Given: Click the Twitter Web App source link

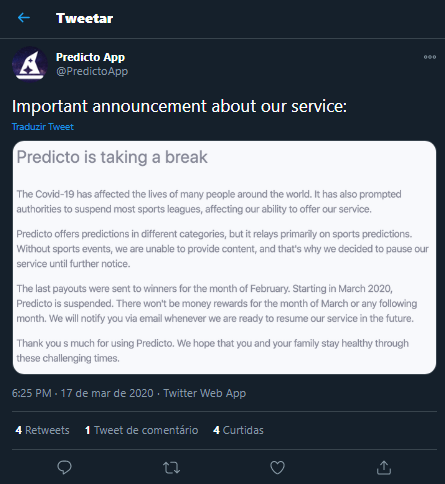Looking at the screenshot, I should (x=205, y=393).
